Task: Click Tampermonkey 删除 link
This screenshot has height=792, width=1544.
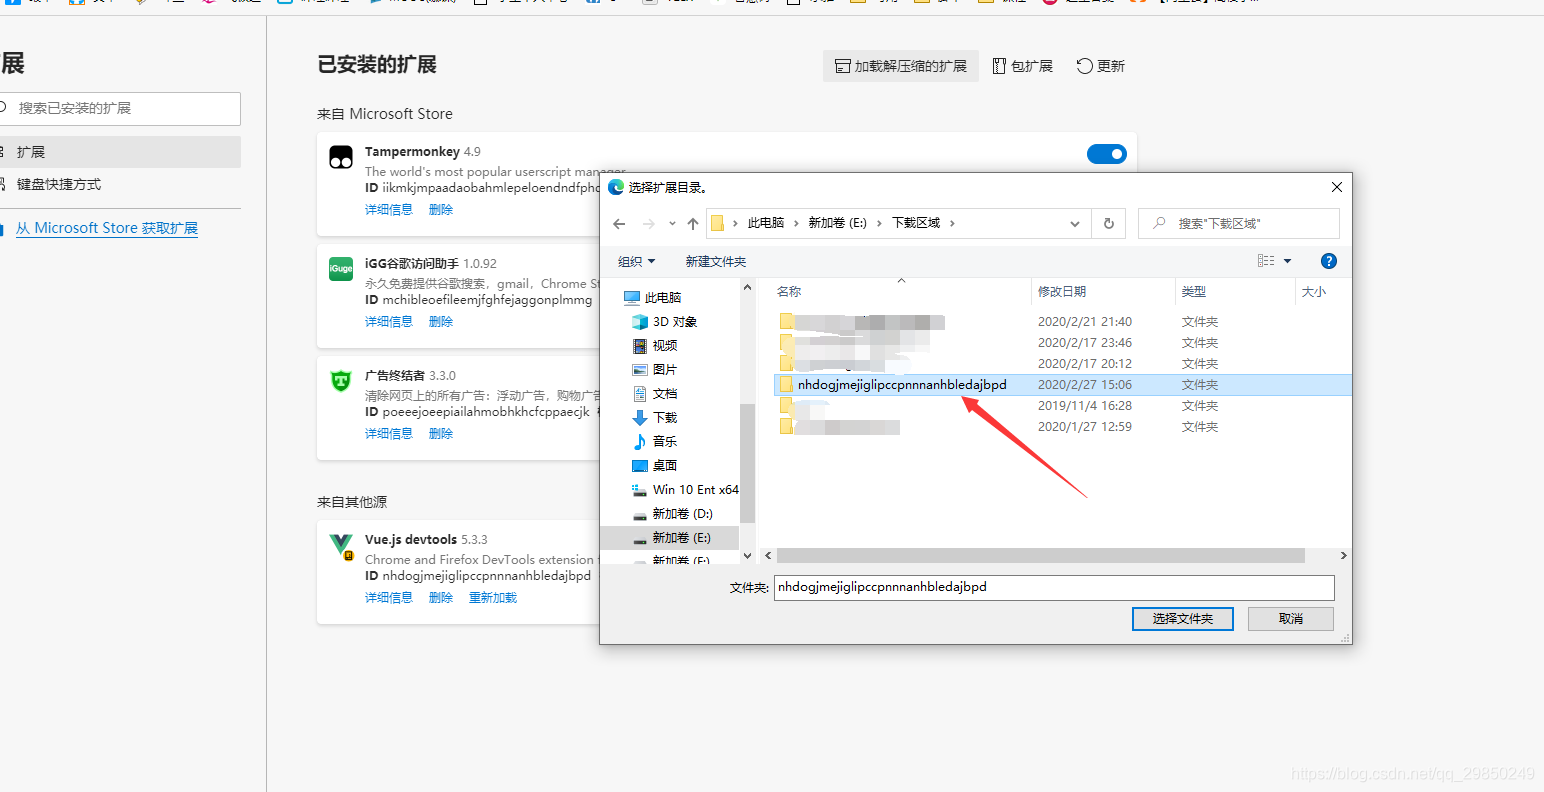Action: 441,210
